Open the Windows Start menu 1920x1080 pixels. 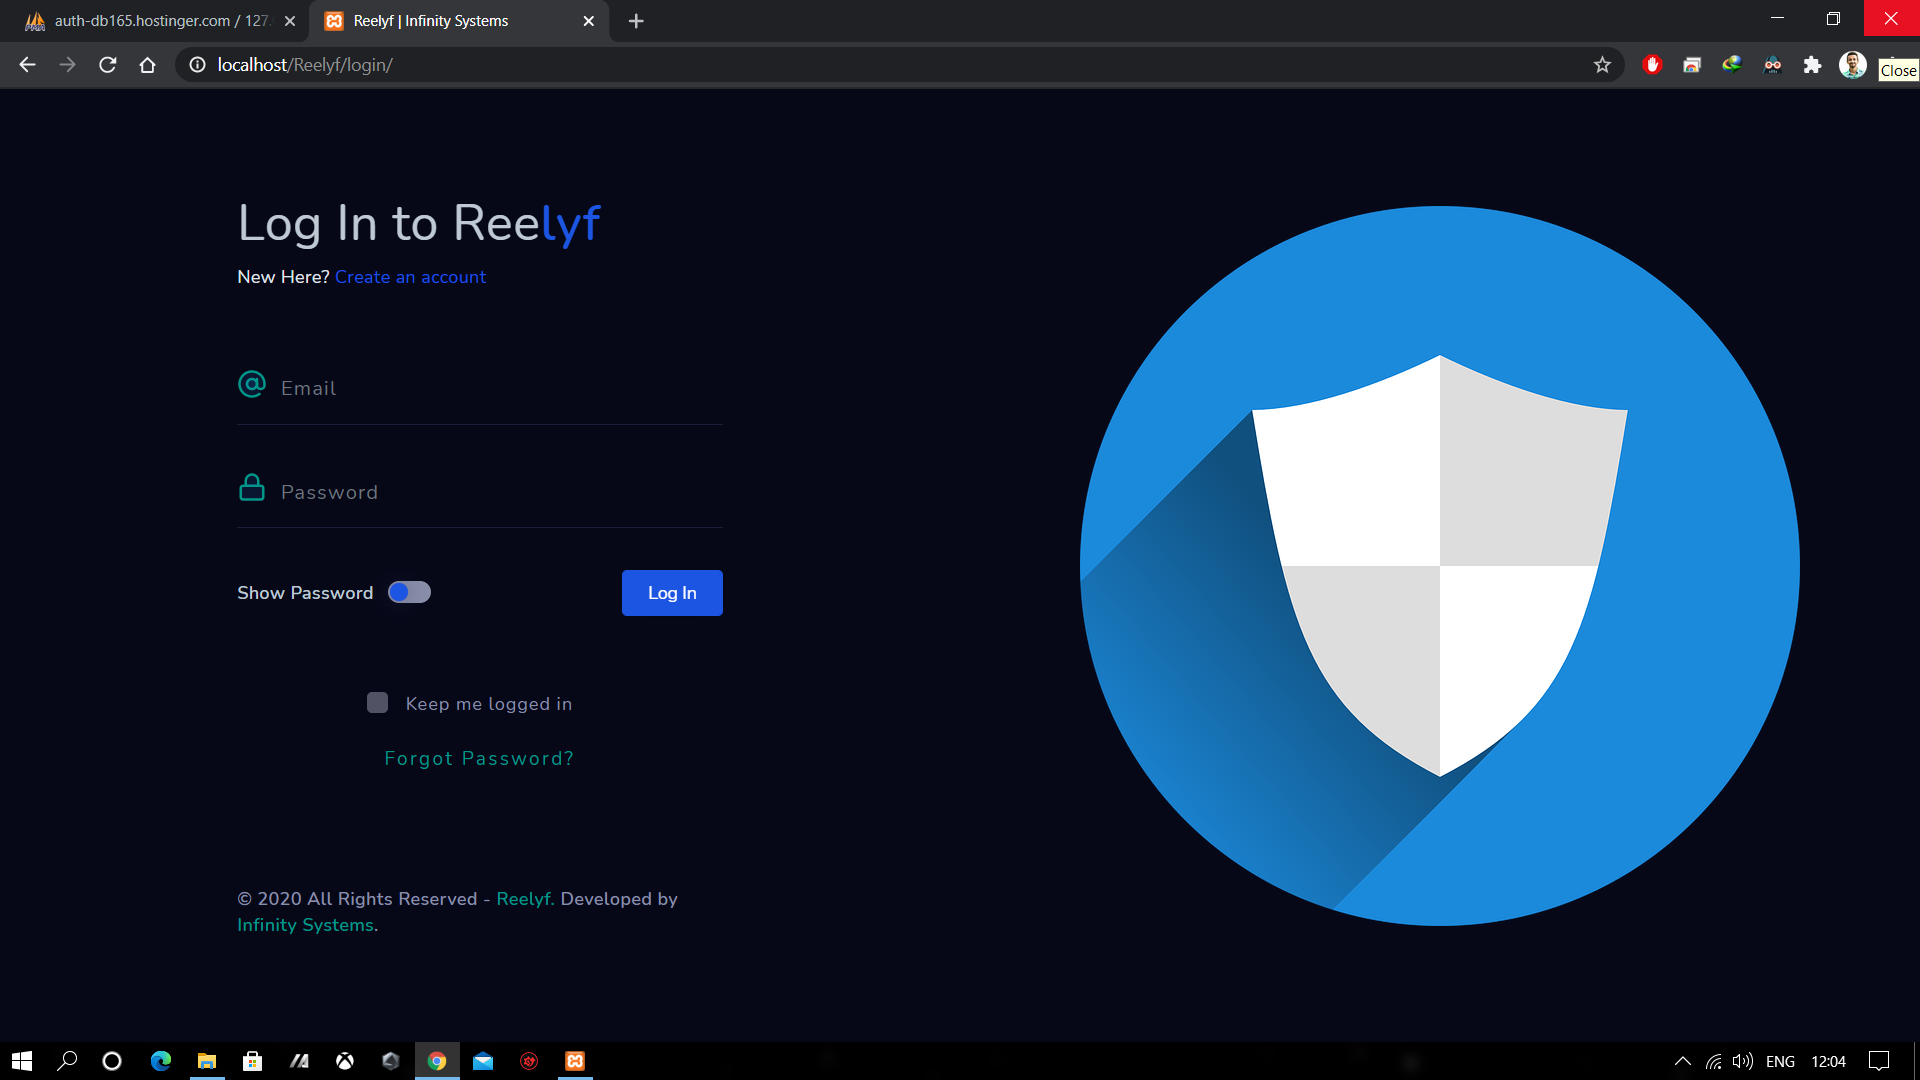(20, 1061)
